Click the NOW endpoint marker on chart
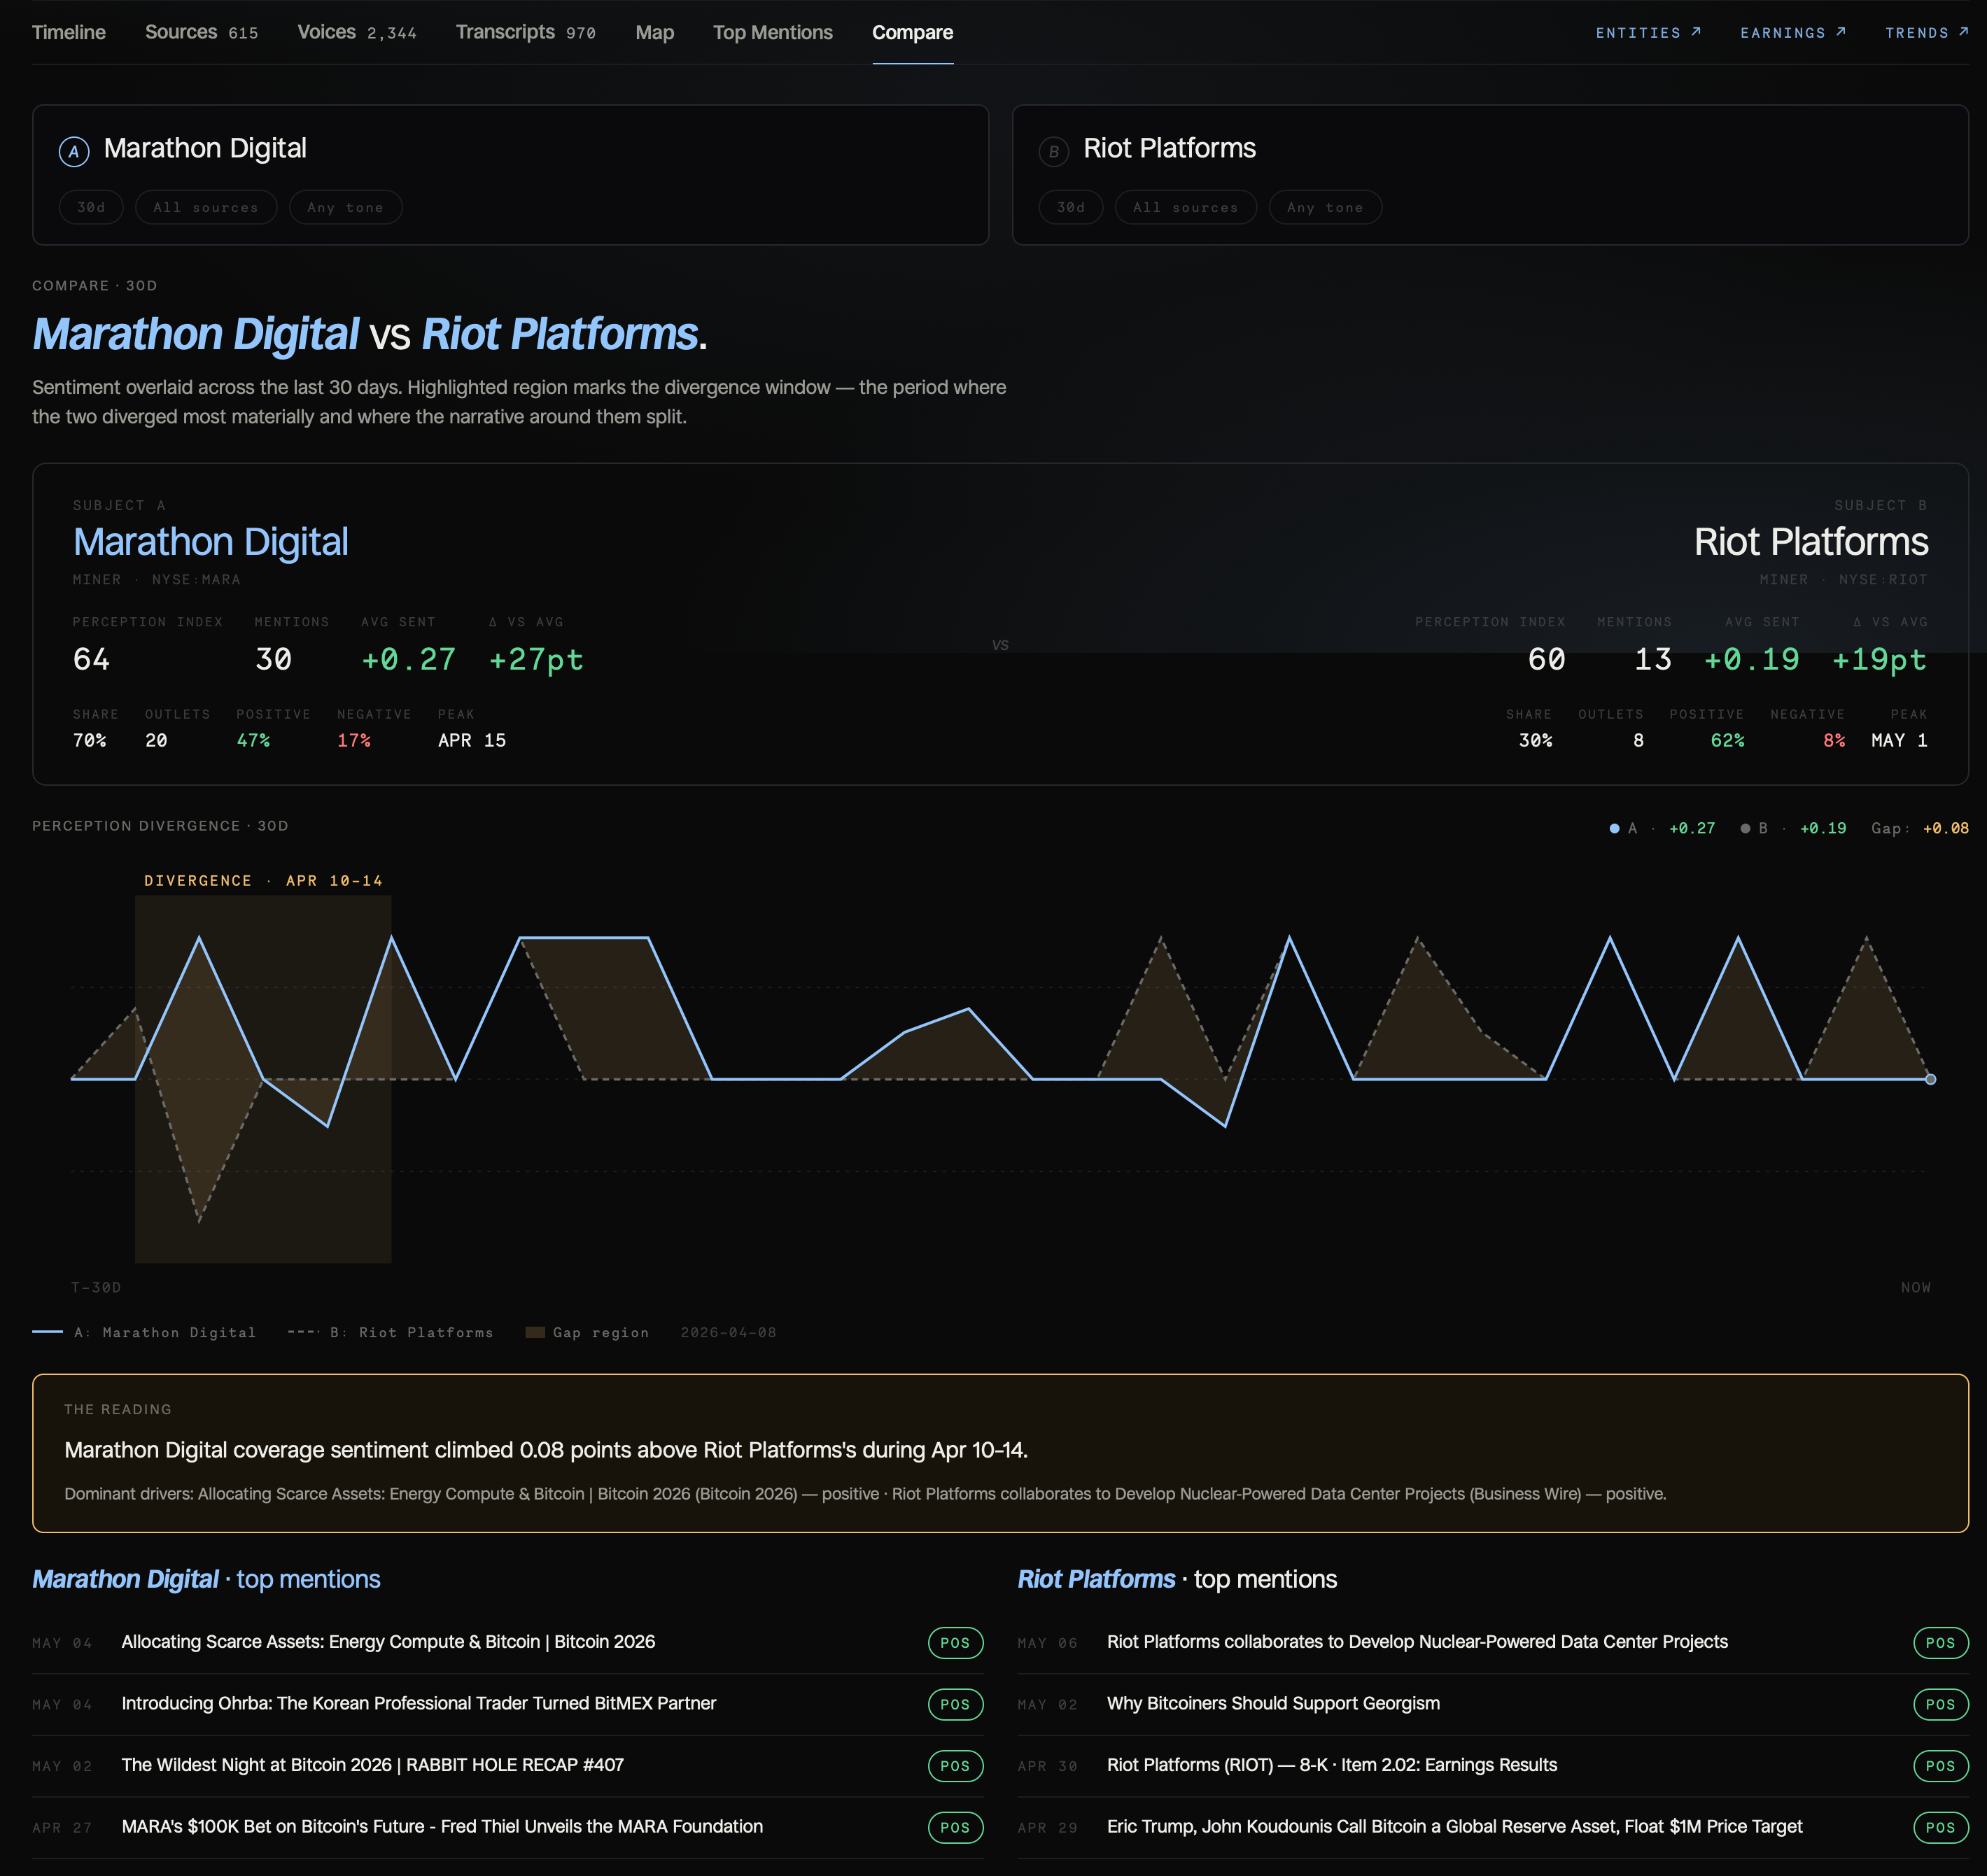 tap(1930, 1079)
